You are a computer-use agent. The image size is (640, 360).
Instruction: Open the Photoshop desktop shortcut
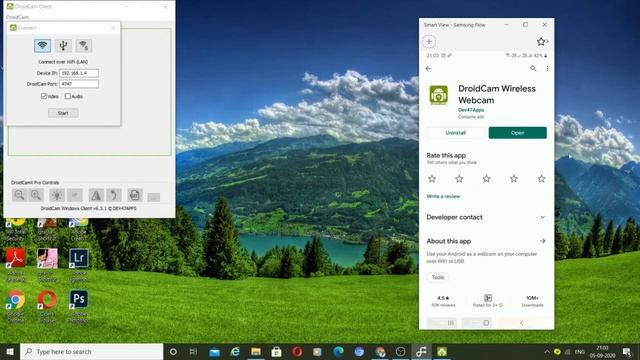[x=79, y=306]
